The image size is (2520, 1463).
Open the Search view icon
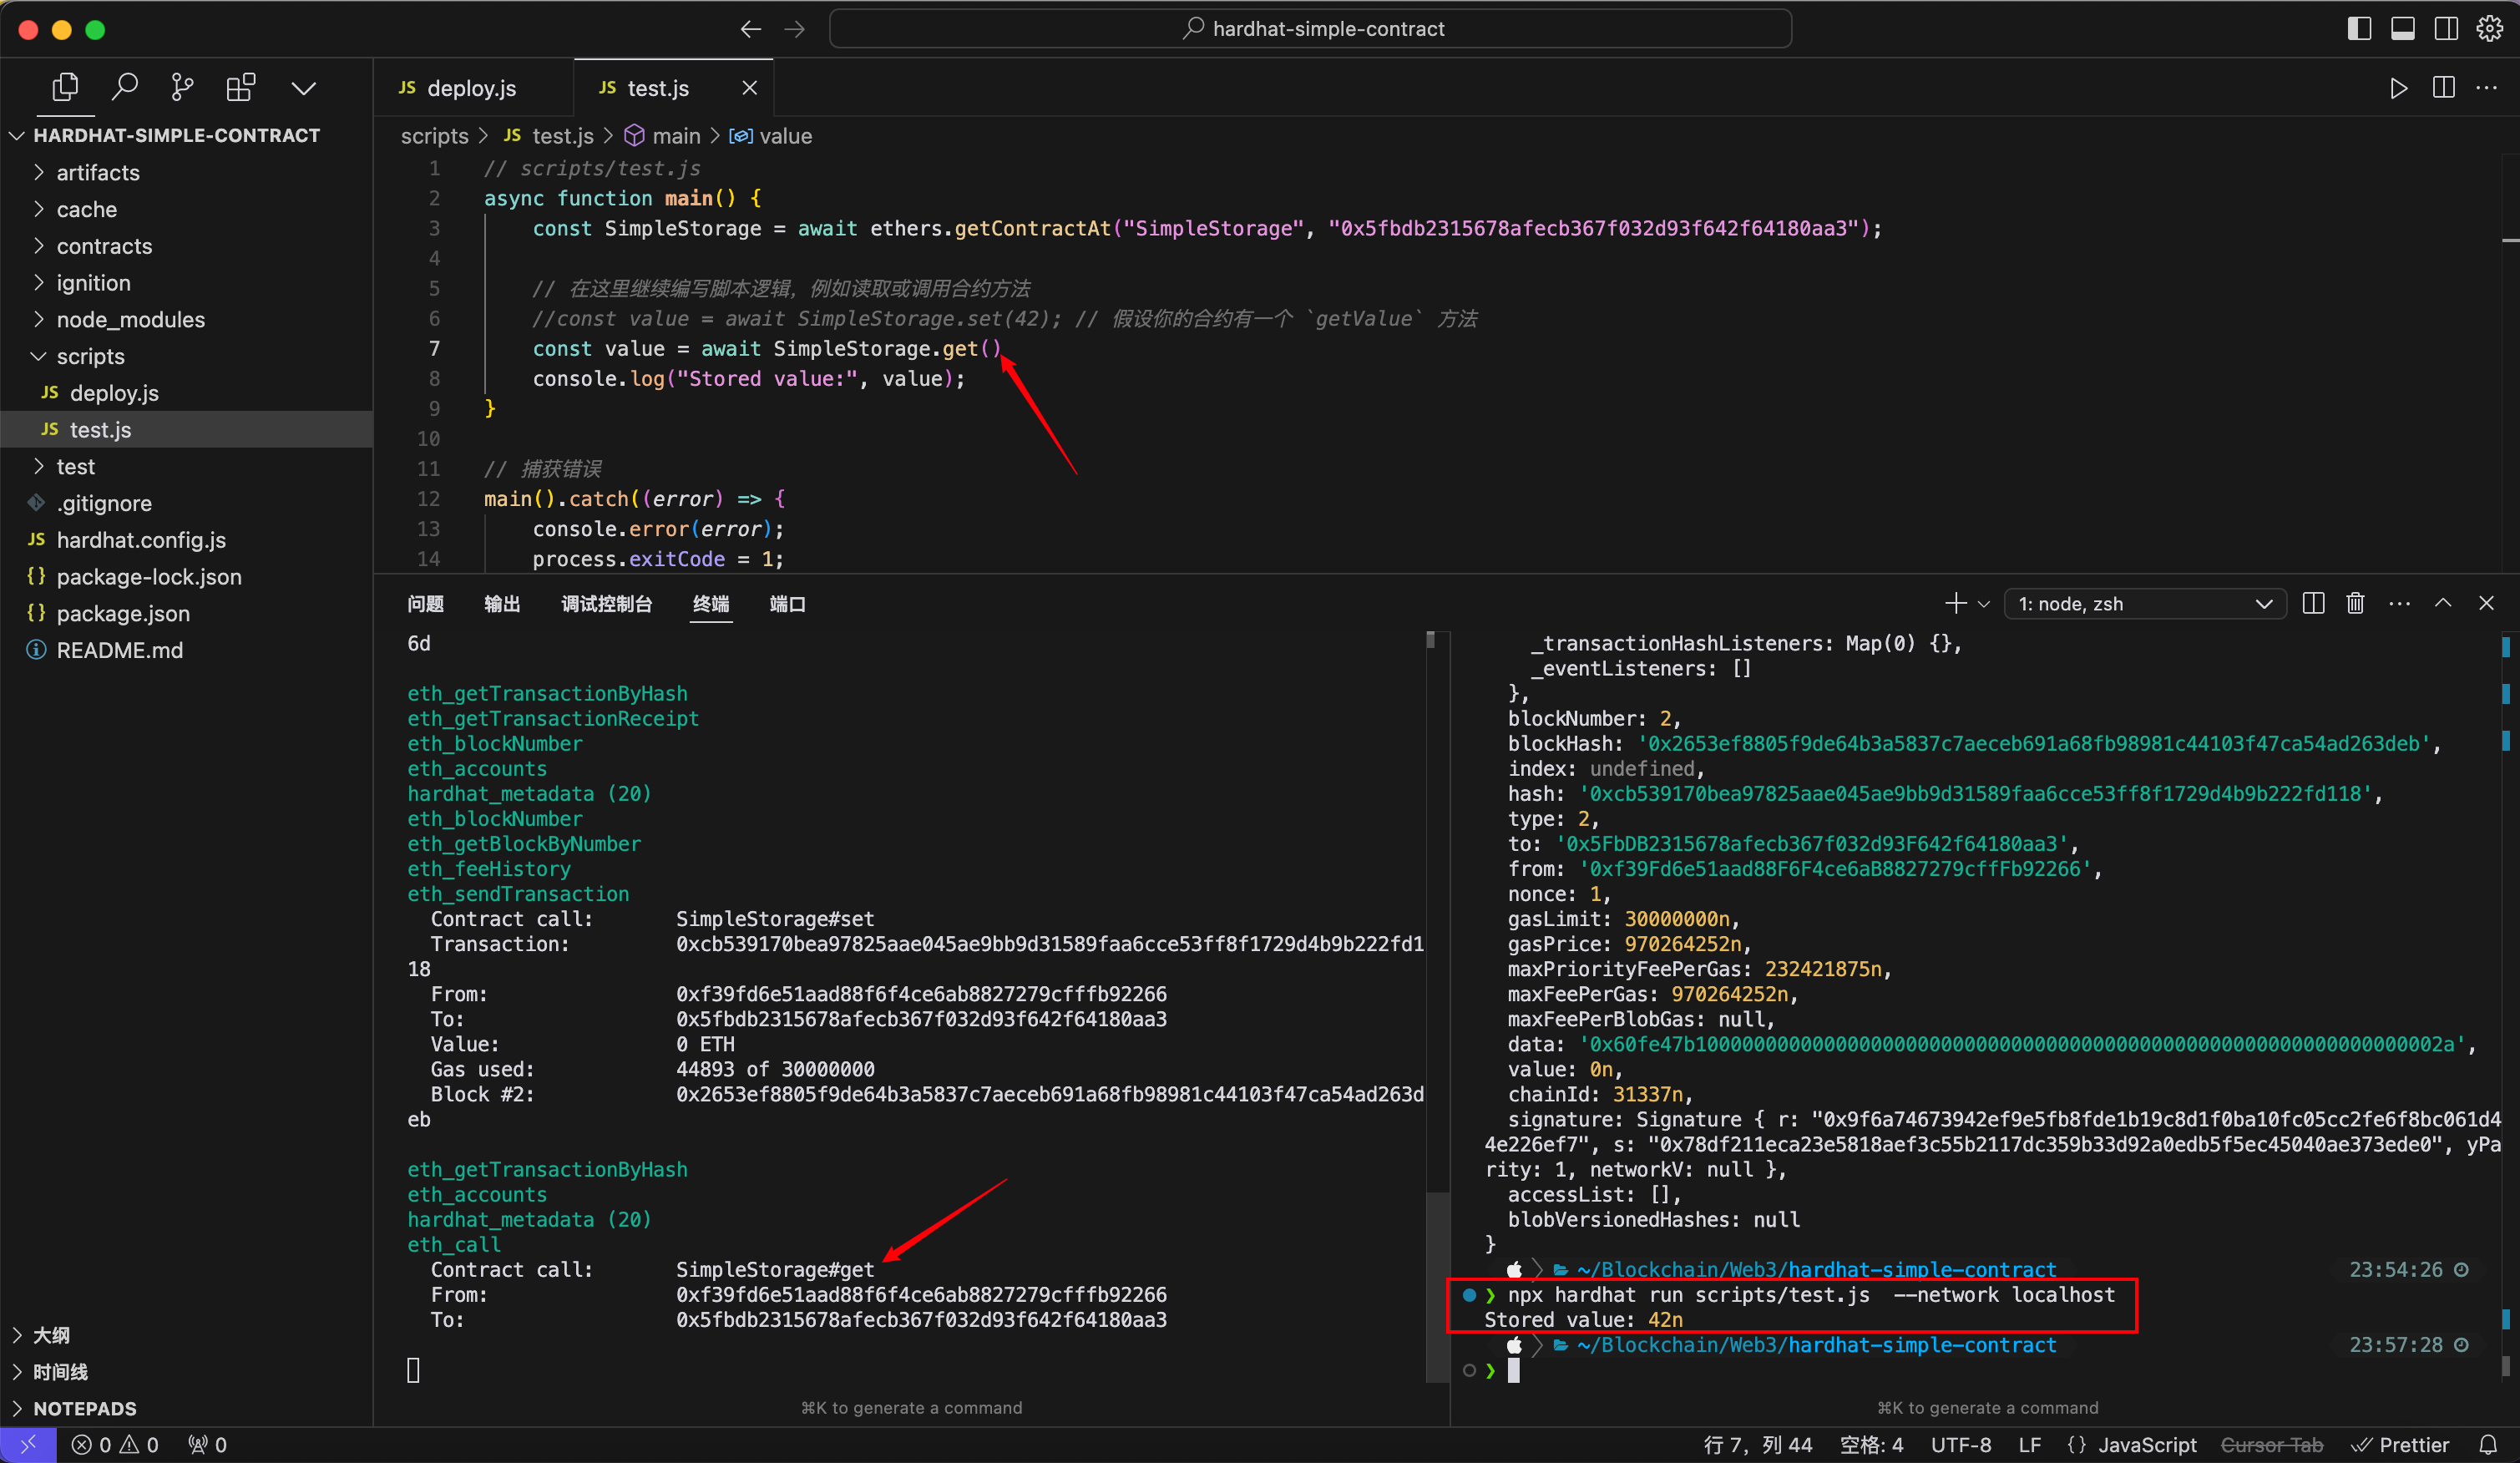click(124, 88)
